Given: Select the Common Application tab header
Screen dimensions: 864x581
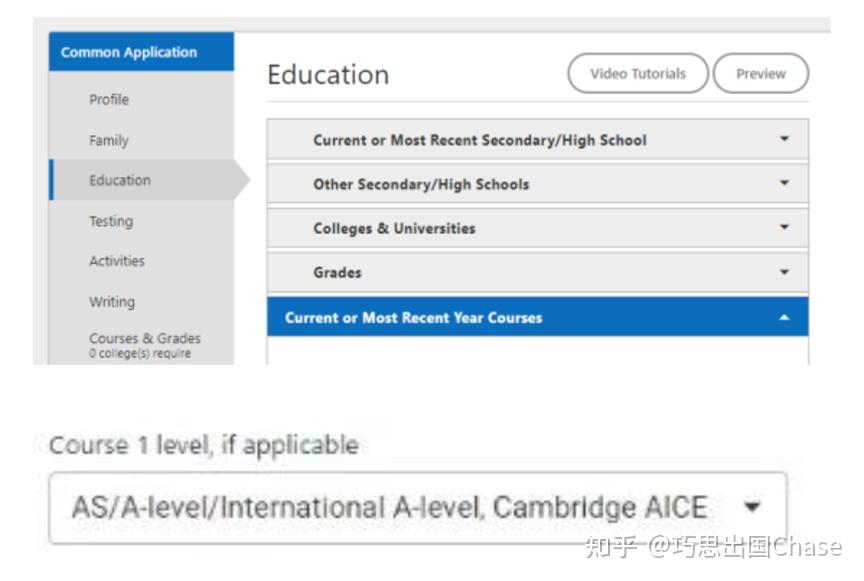Looking at the screenshot, I should [140, 52].
